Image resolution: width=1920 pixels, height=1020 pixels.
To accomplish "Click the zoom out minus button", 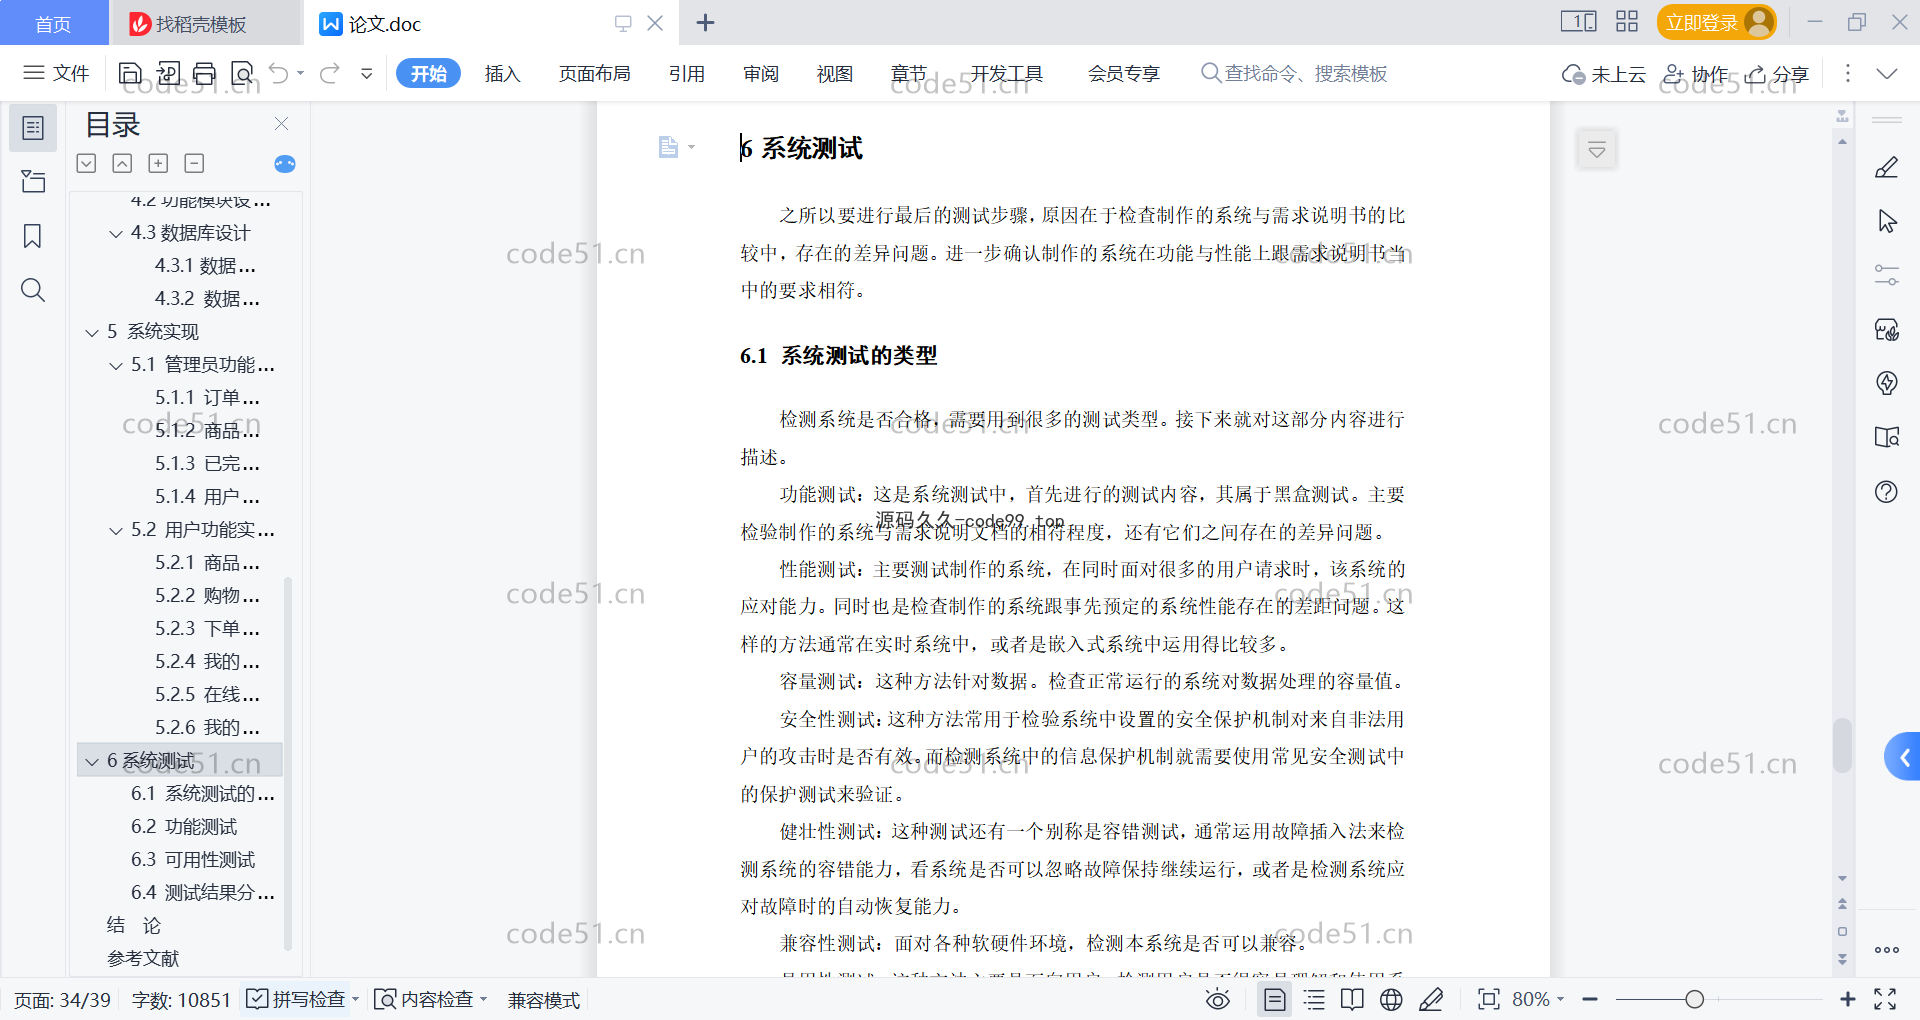I will click(1590, 999).
